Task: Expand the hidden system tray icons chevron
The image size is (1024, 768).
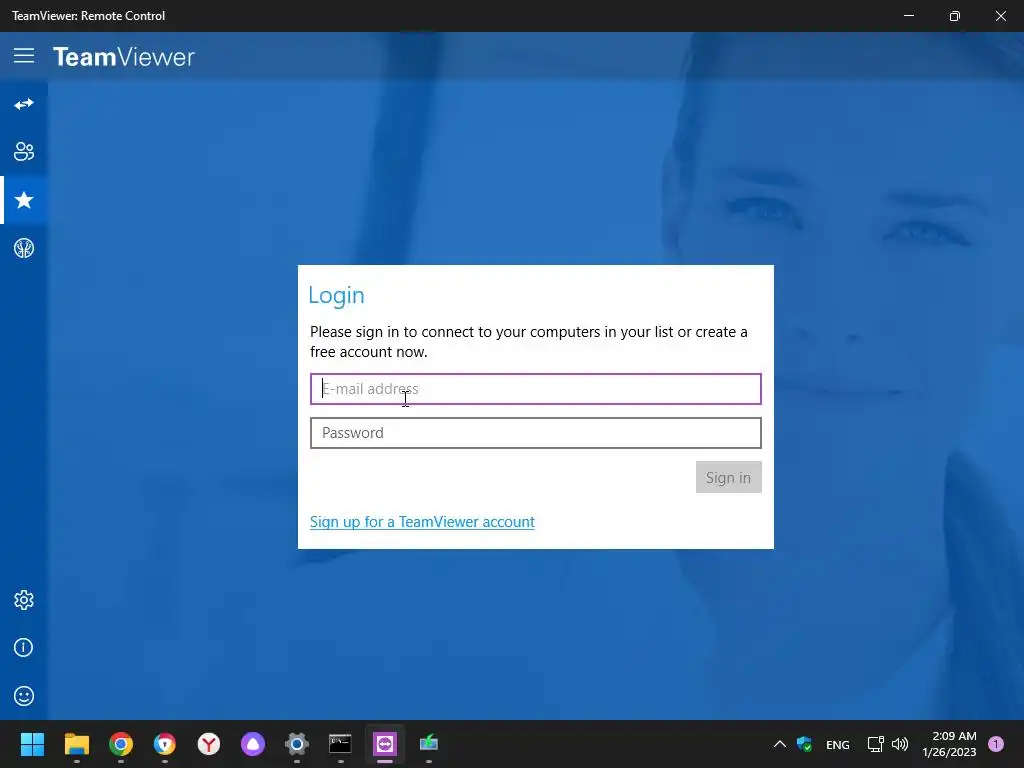Action: click(780, 744)
